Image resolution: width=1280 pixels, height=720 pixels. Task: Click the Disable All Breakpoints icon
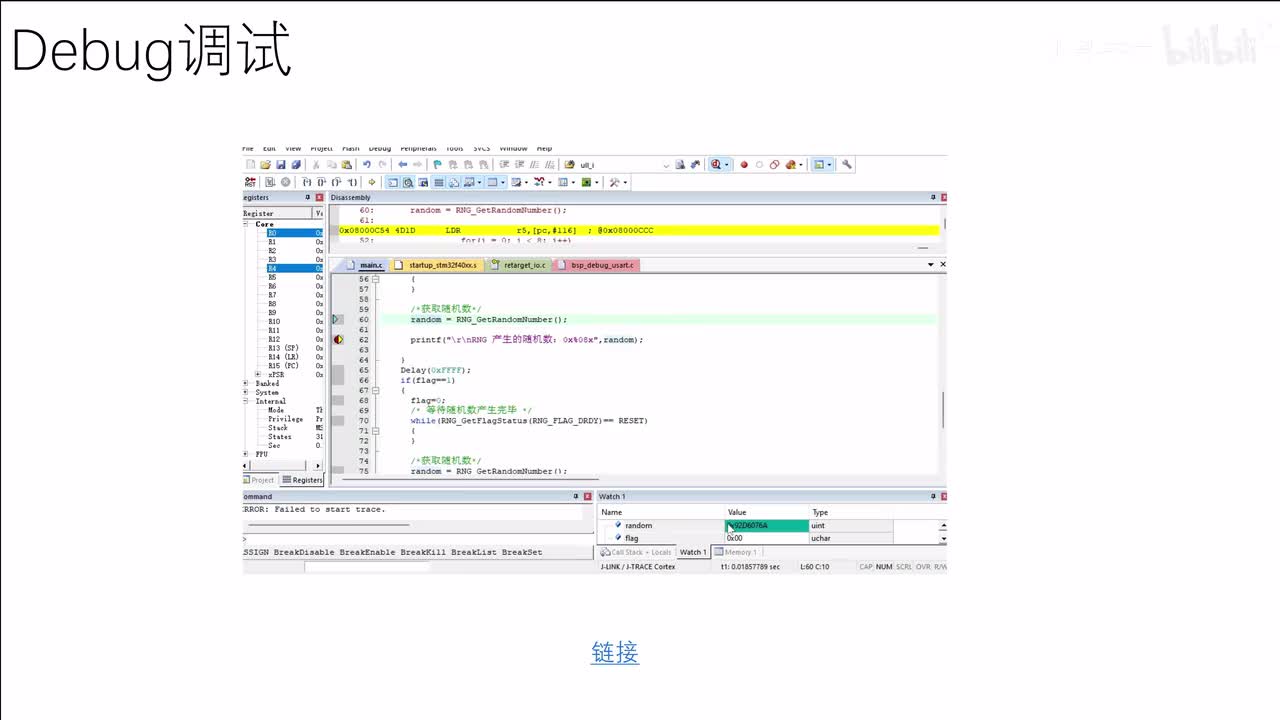pos(774,165)
